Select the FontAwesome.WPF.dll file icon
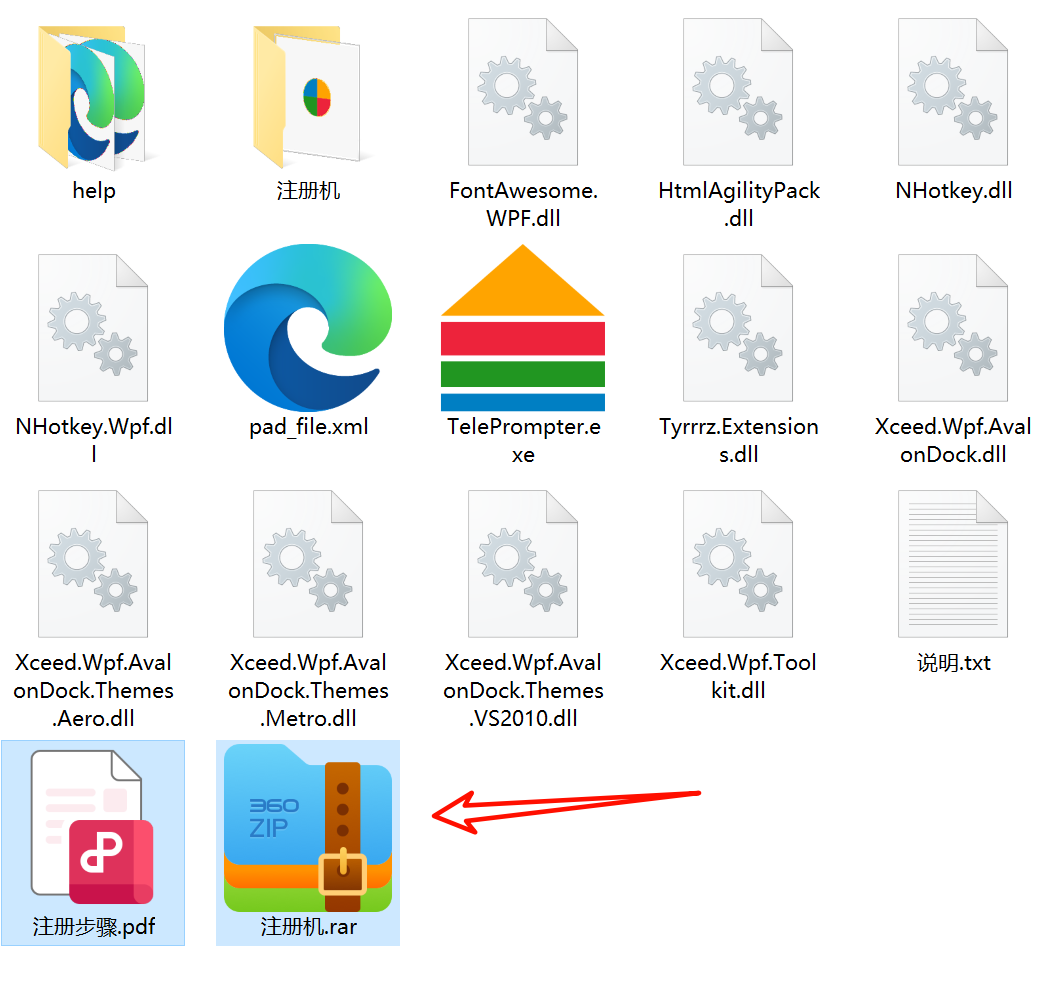Viewport: 1057px width, 991px height. pos(523,92)
